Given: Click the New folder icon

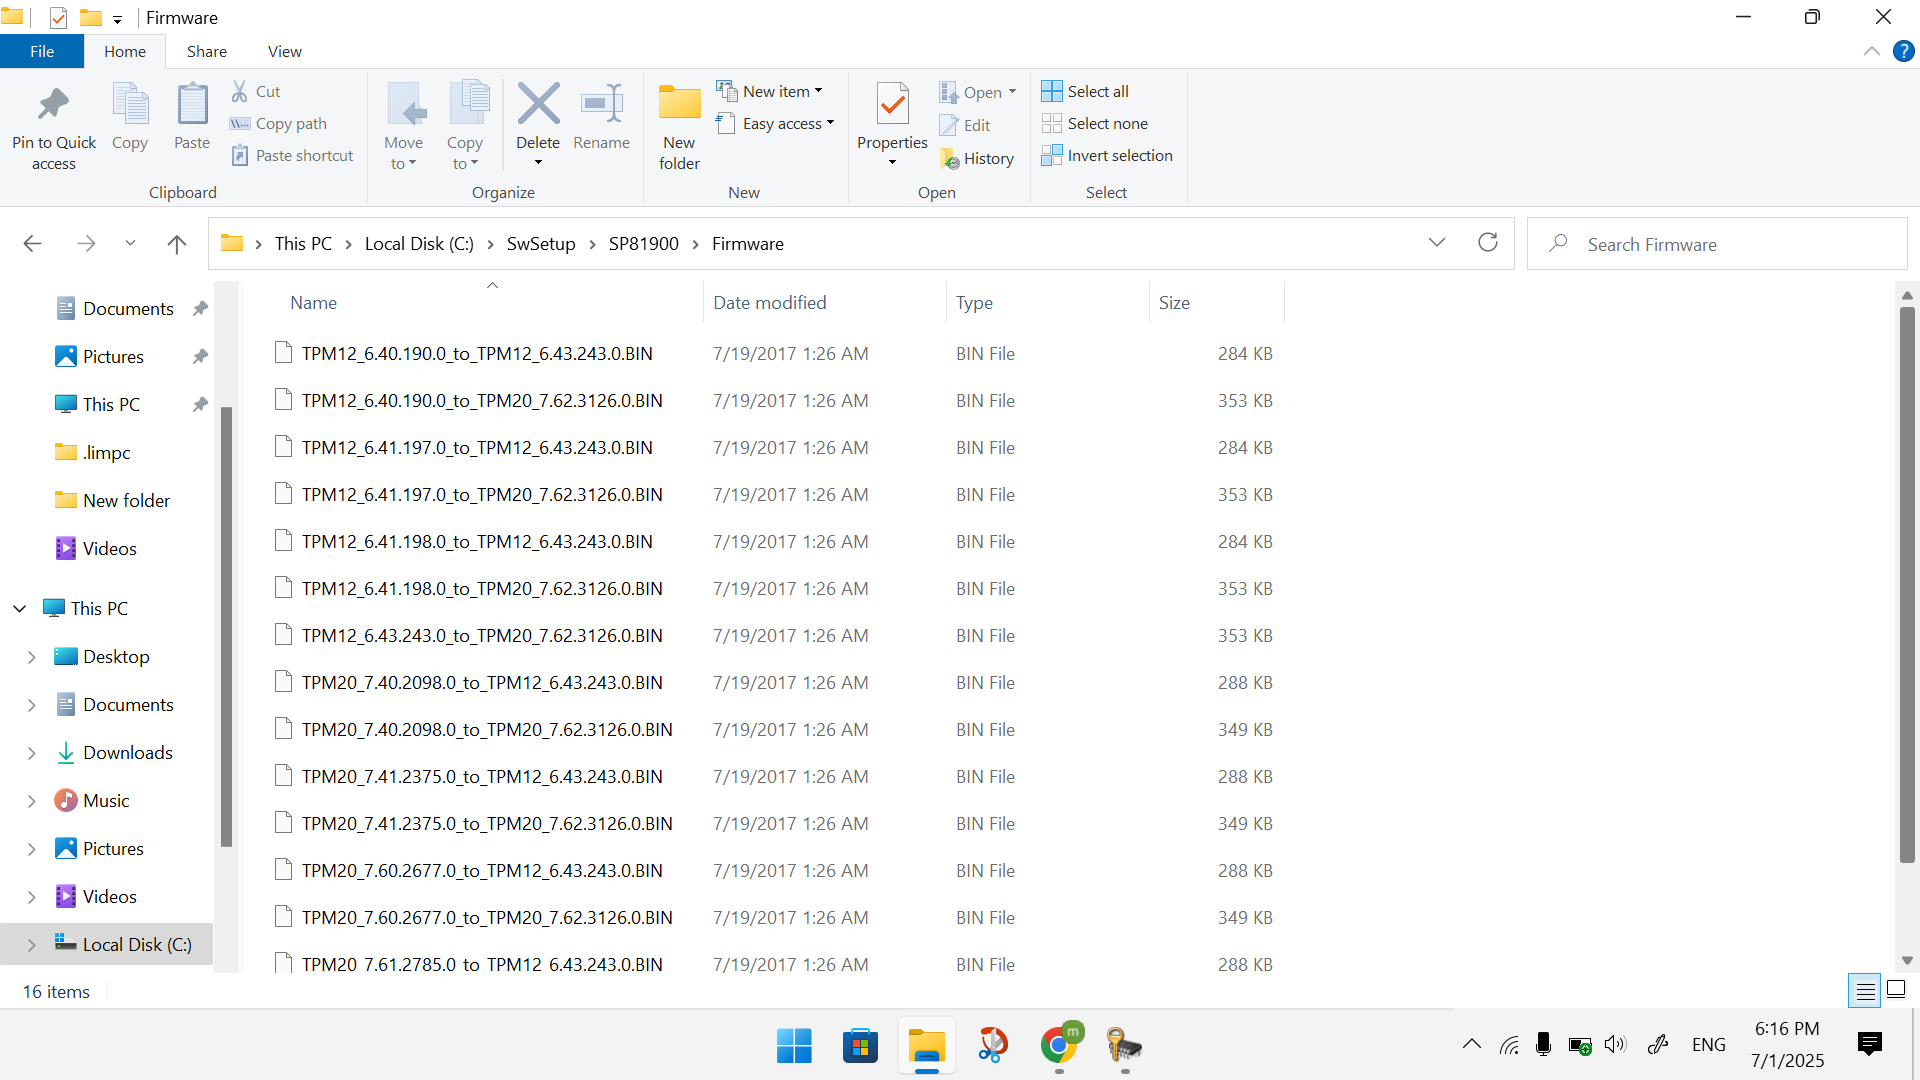Looking at the screenshot, I should (x=679, y=105).
